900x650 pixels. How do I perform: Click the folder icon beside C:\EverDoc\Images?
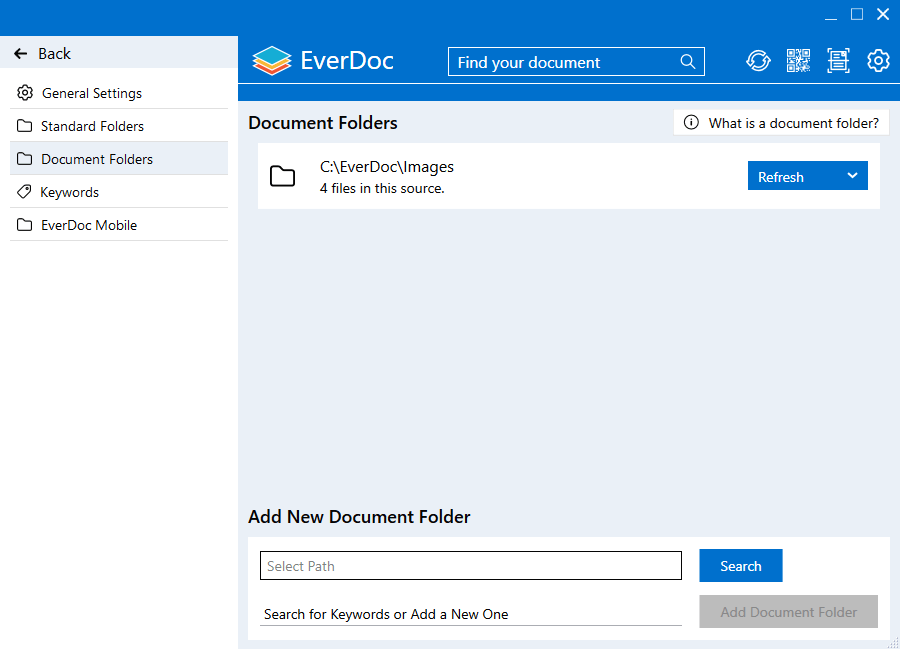283,175
